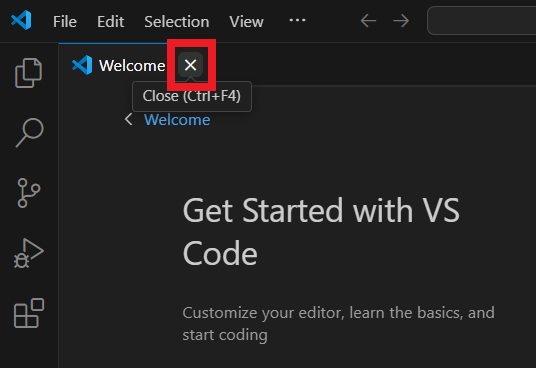Image resolution: width=536 pixels, height=368 pixels.
Task: Click the back chevron beside Welcome link
Action: [129, 119]
